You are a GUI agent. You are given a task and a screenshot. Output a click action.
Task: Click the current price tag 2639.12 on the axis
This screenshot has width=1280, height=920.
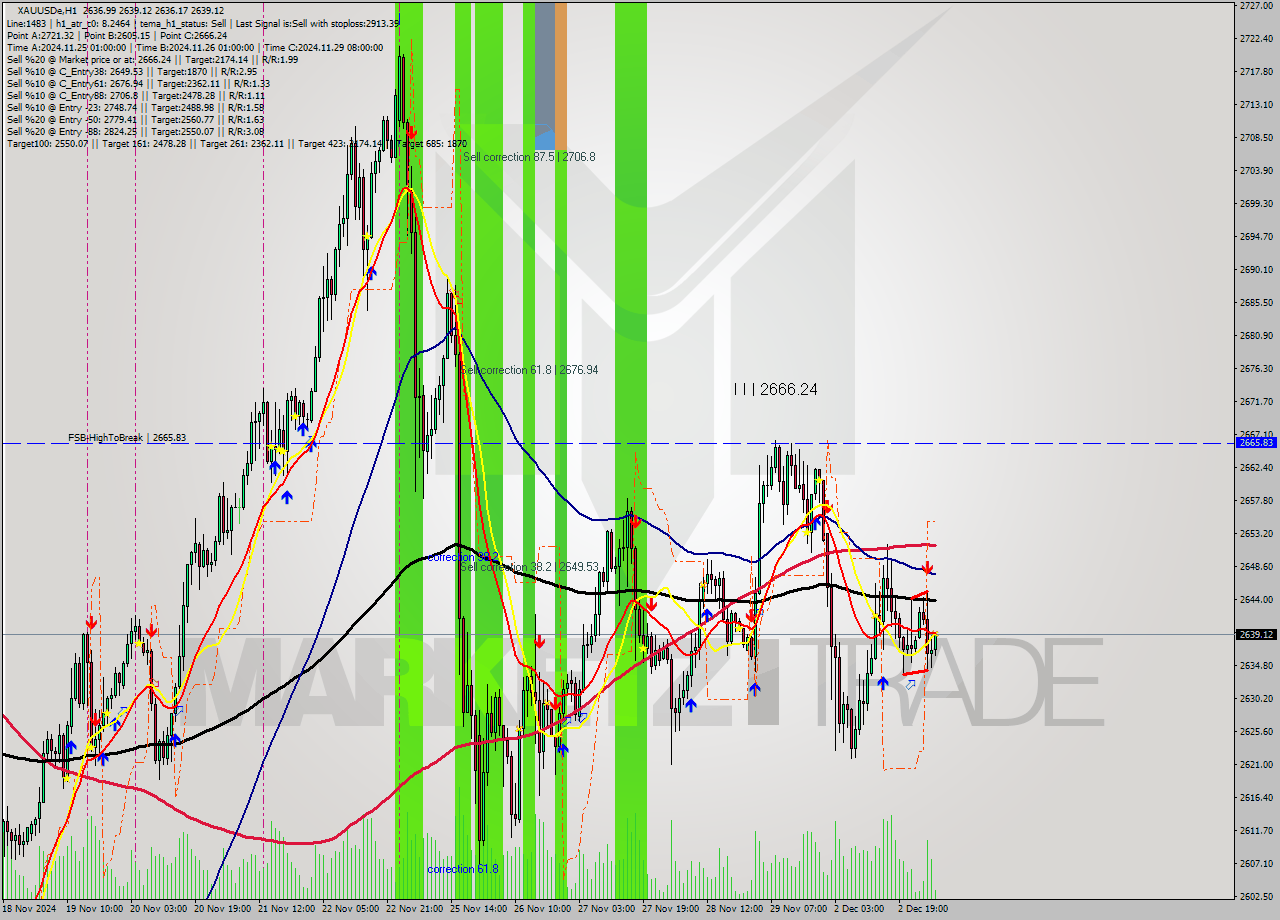pos(1256,634)
